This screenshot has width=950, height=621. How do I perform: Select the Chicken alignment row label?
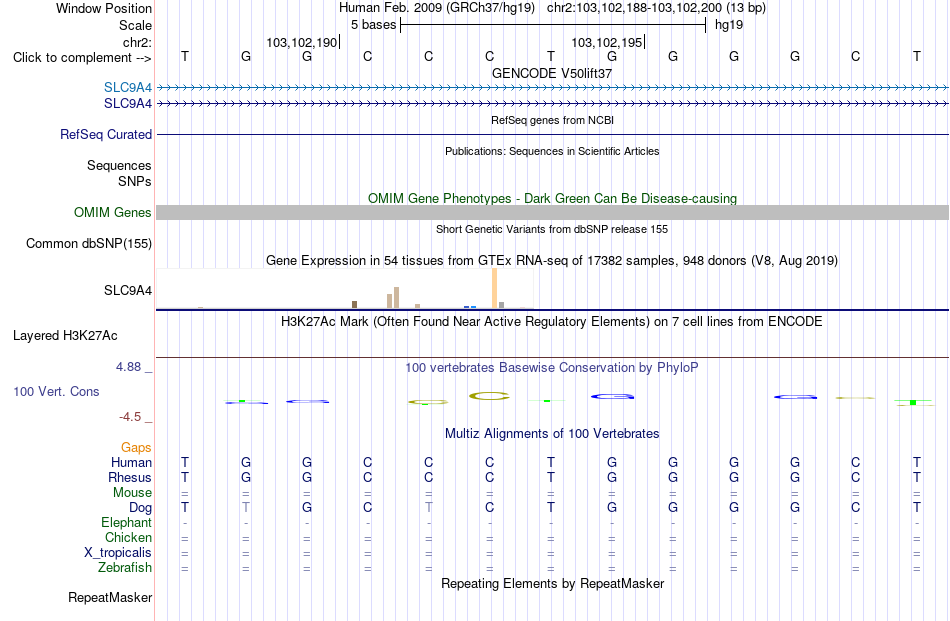coord(128,537)
